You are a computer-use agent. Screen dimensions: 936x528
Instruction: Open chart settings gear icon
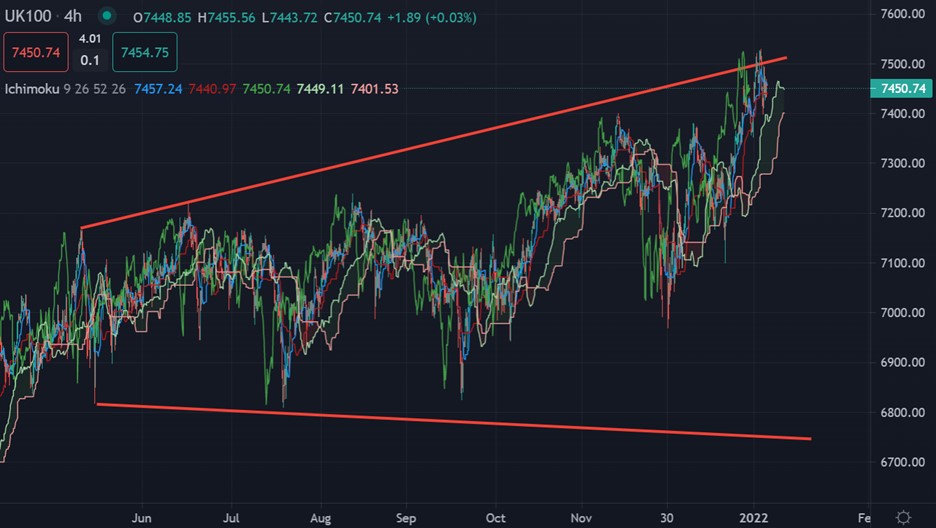[x=904, y=517]
